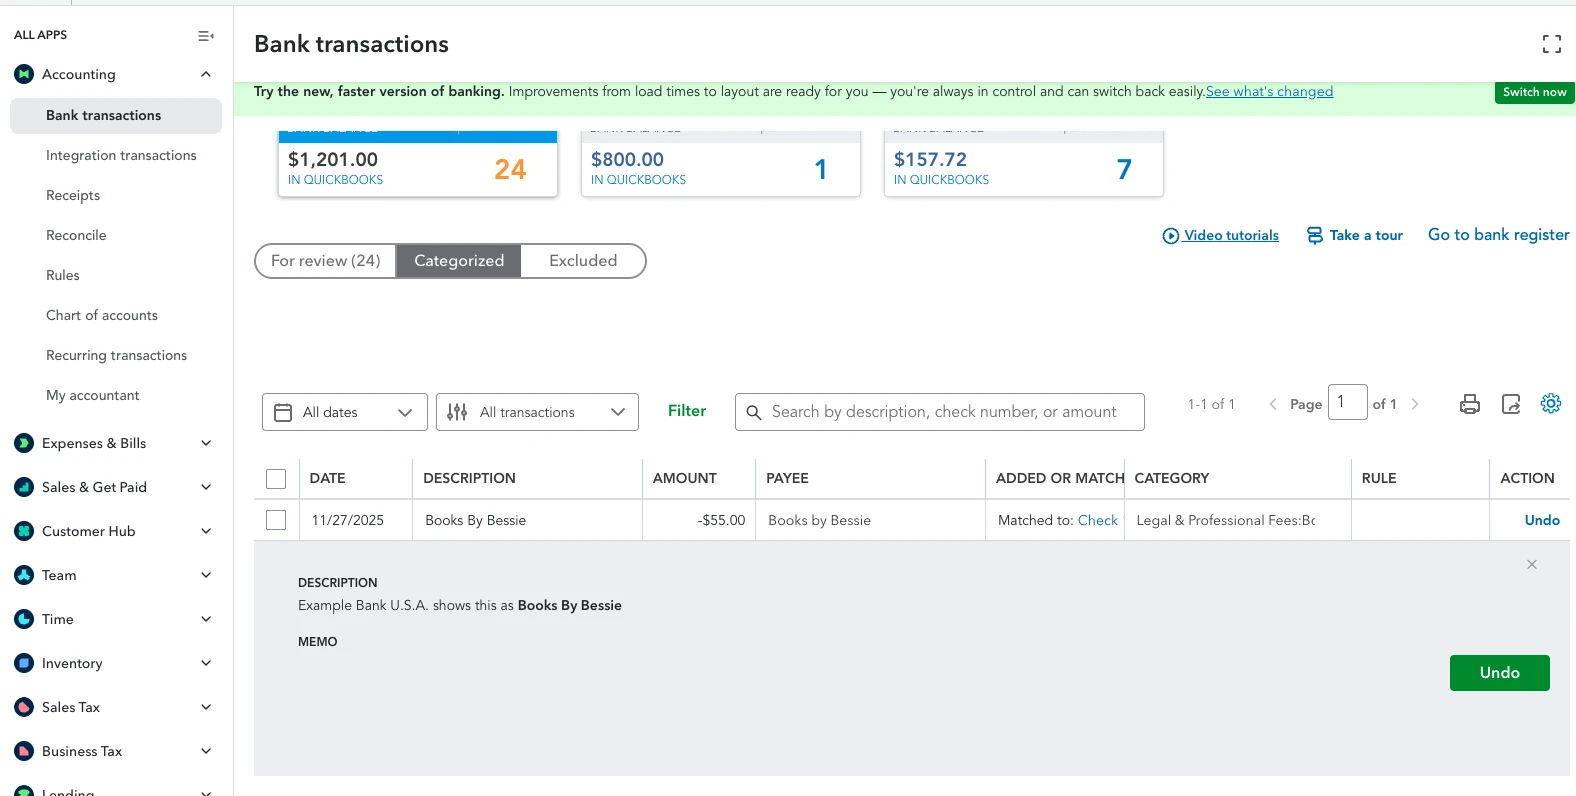1576x796 pixels.
Task: Click the Sales & Get Paid icon
Action: (25, 487)
